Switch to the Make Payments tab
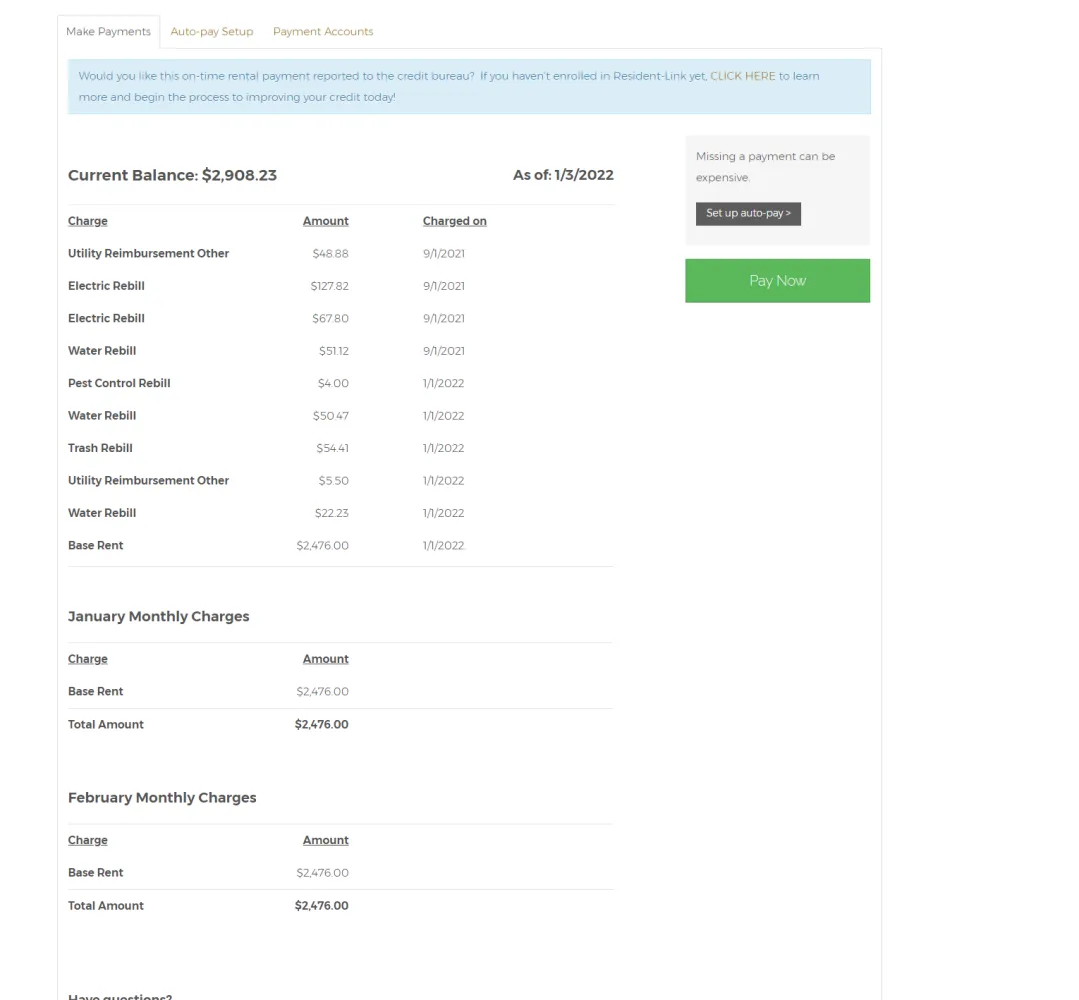This screenshot has width=1079, height=1000. (x=108, y=32)
